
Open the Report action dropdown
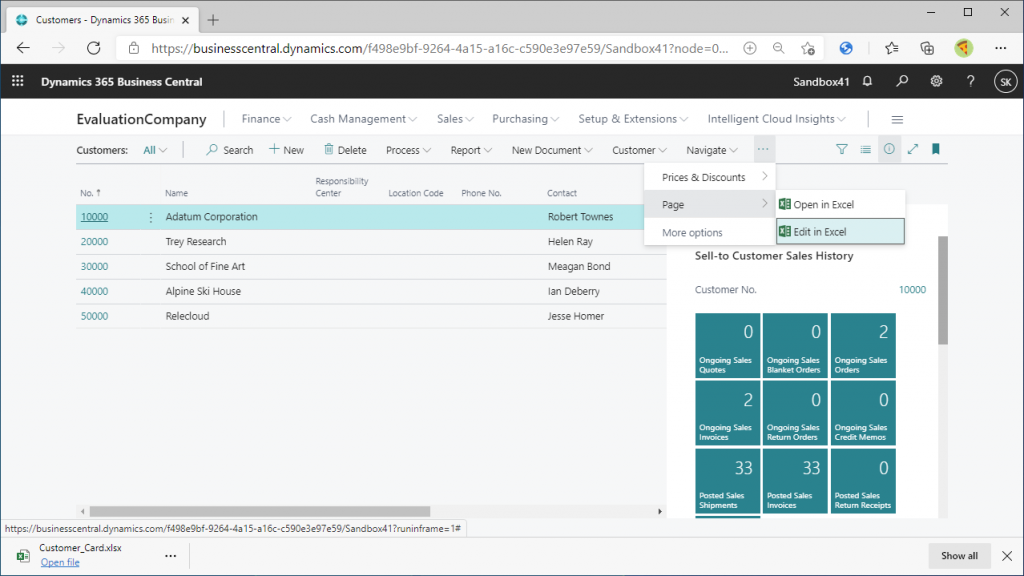coord(471,150)
